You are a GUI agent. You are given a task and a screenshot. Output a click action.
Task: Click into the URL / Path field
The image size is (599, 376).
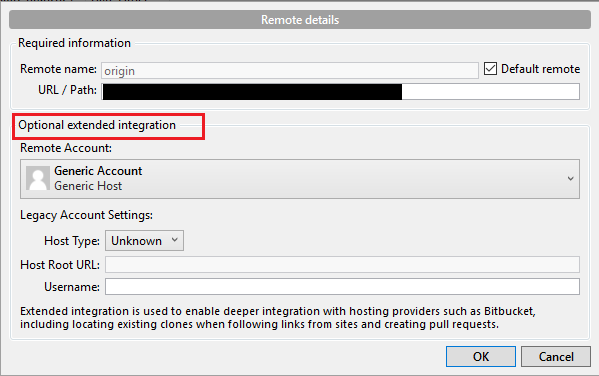pyautogui.click(x=340, y=92)
